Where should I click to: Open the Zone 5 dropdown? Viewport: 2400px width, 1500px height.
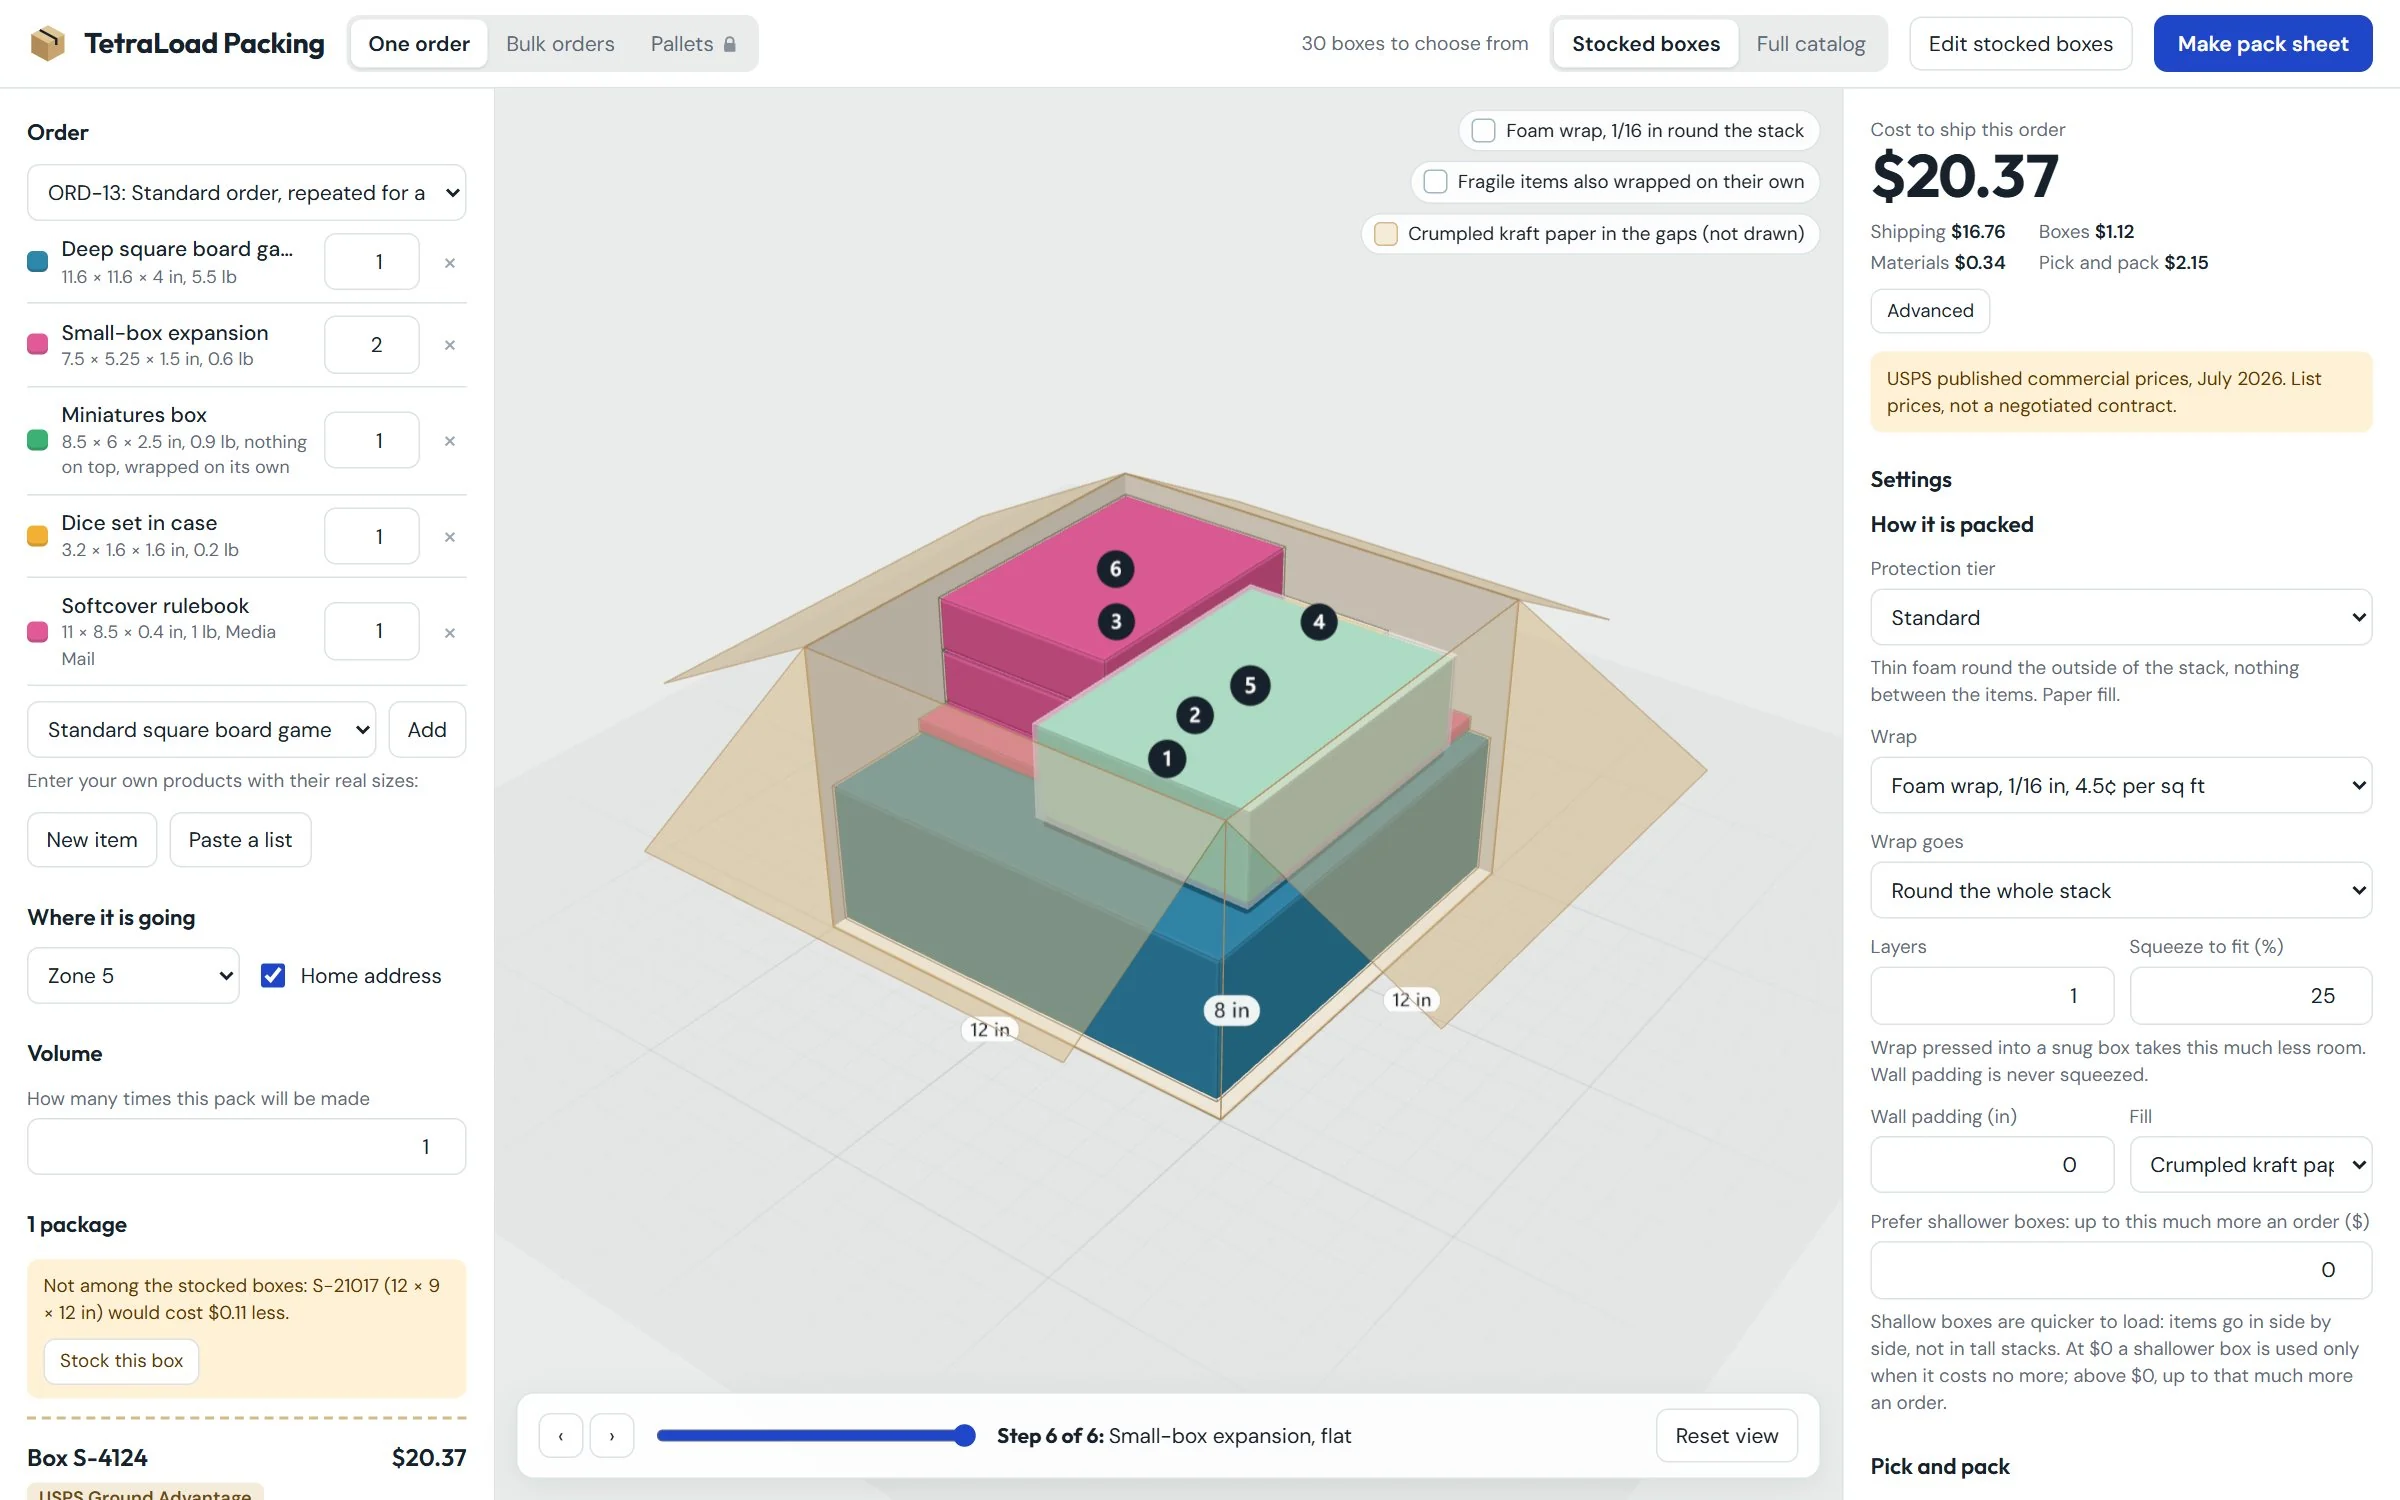pyautogui.click(x=133, y=976)
